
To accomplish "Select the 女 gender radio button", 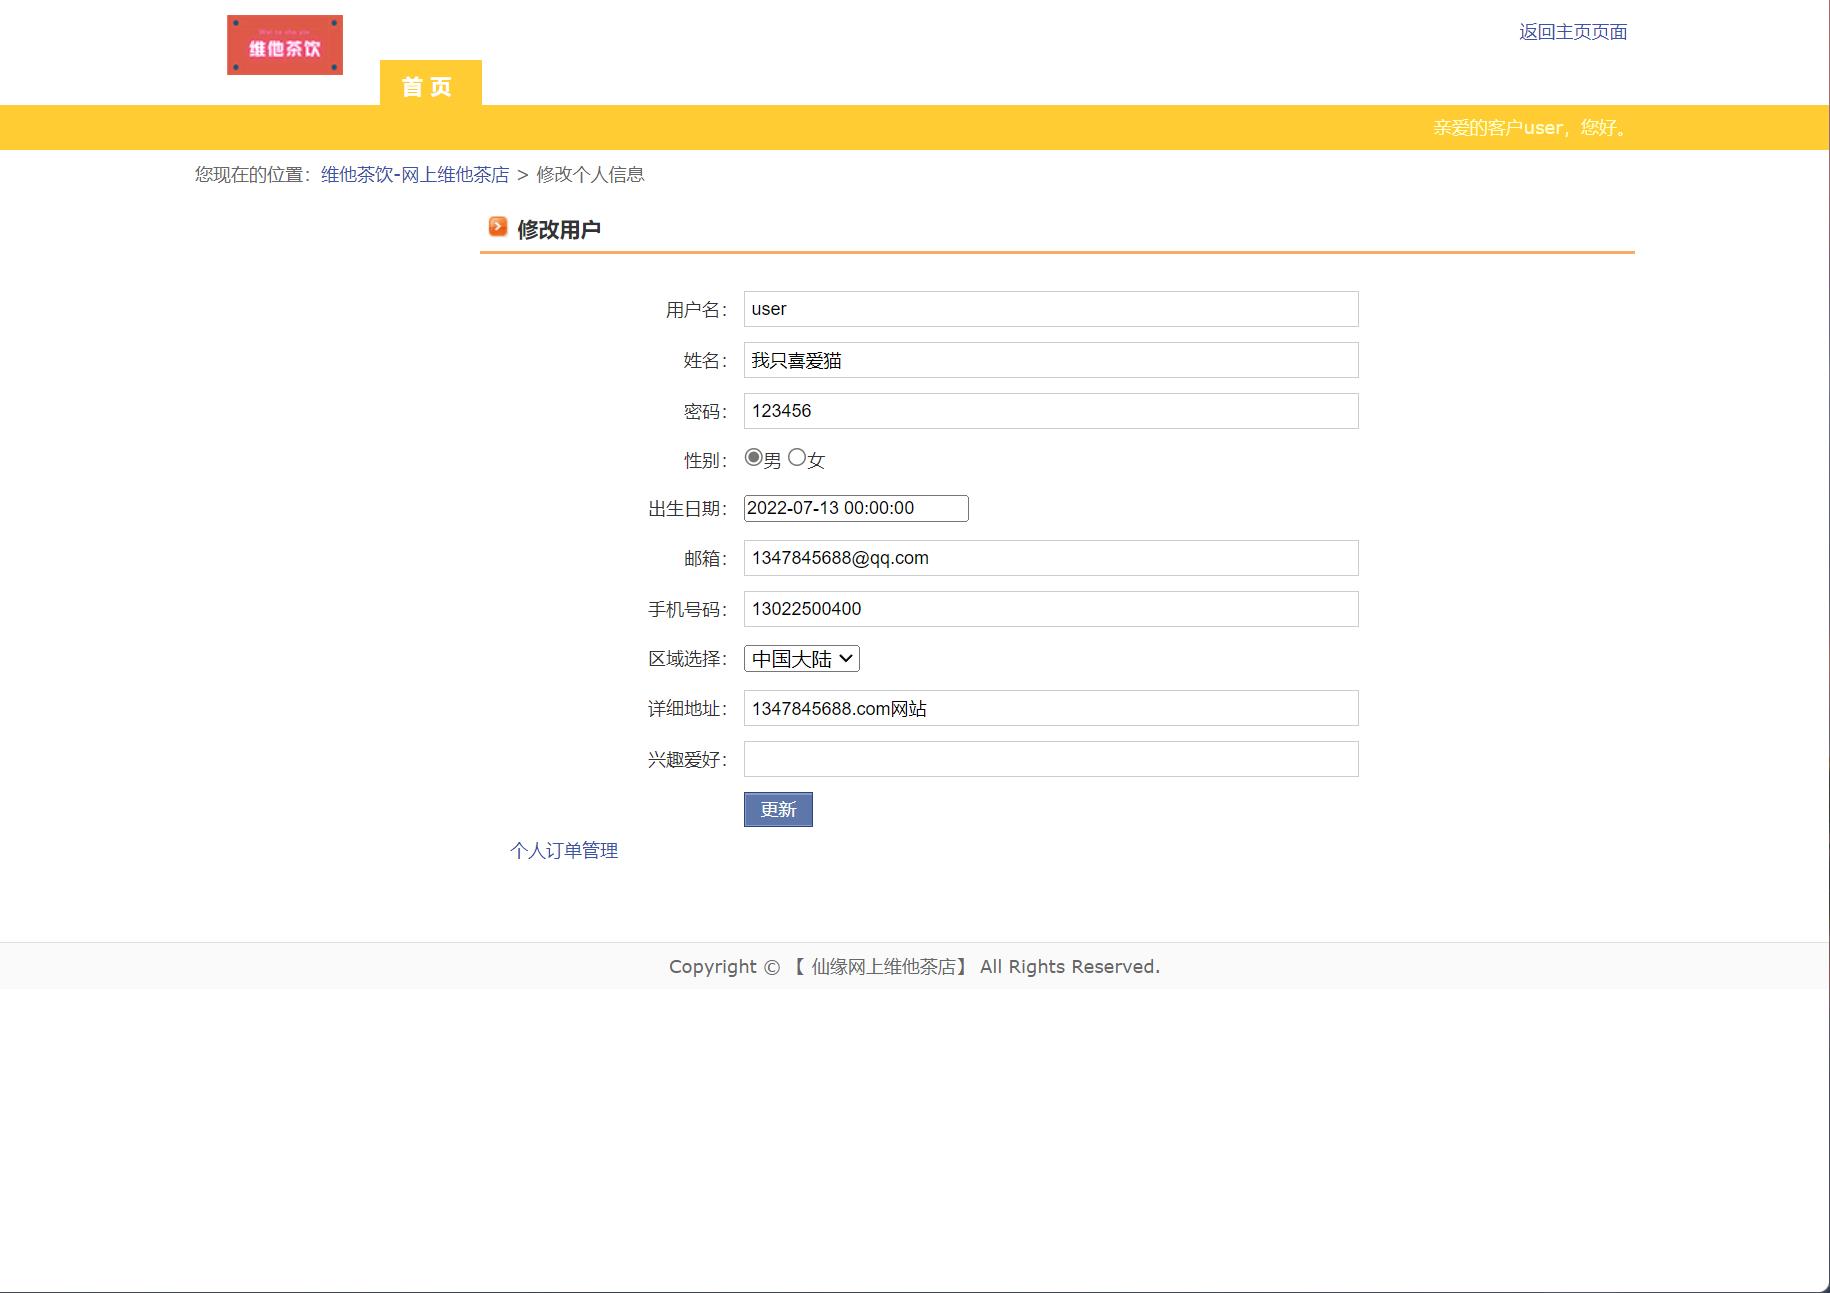I will click(x=797, y=457).
